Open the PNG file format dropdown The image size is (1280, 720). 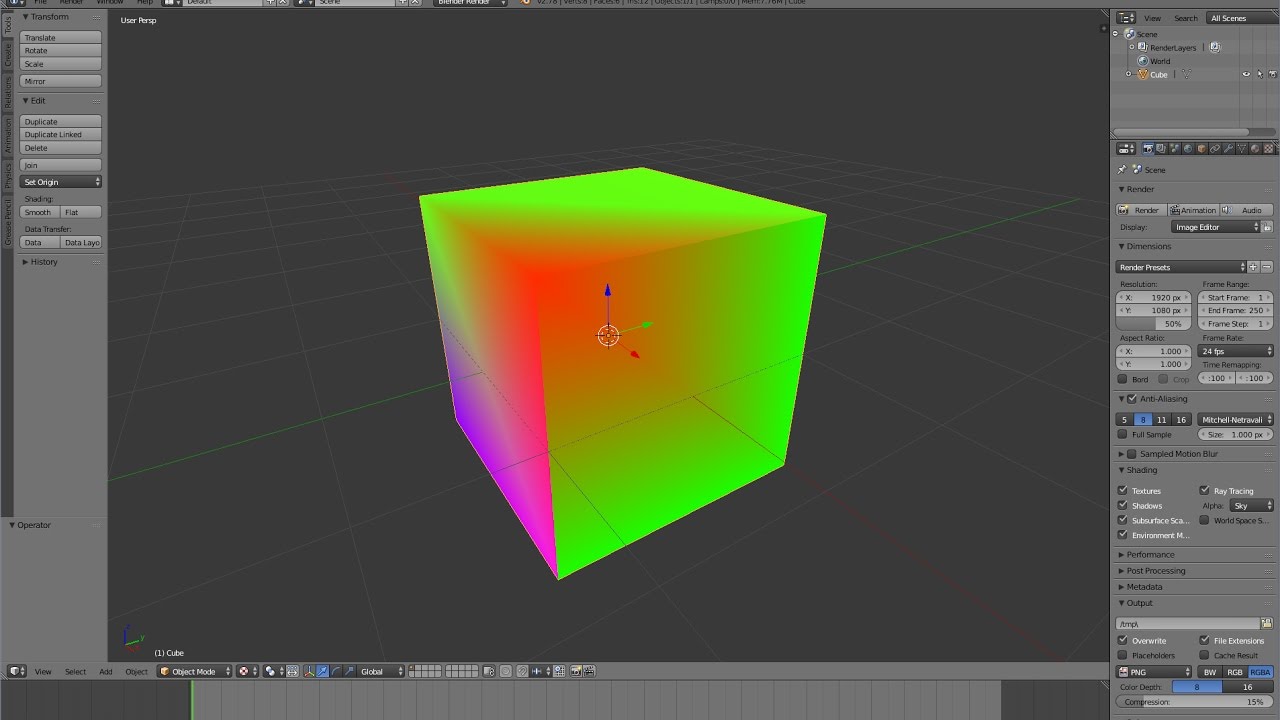[1154, 672]
